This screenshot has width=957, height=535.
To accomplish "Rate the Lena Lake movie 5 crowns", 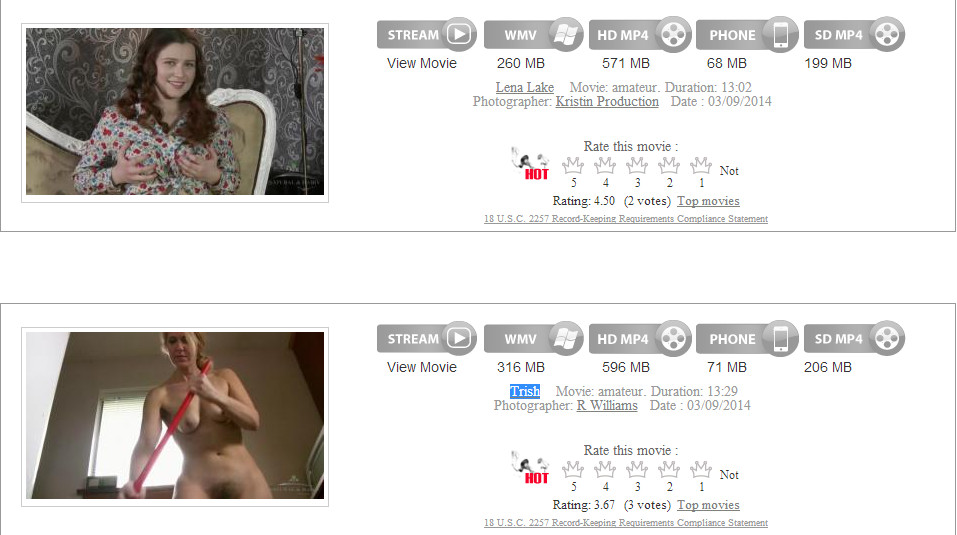I will click(573, 165).
